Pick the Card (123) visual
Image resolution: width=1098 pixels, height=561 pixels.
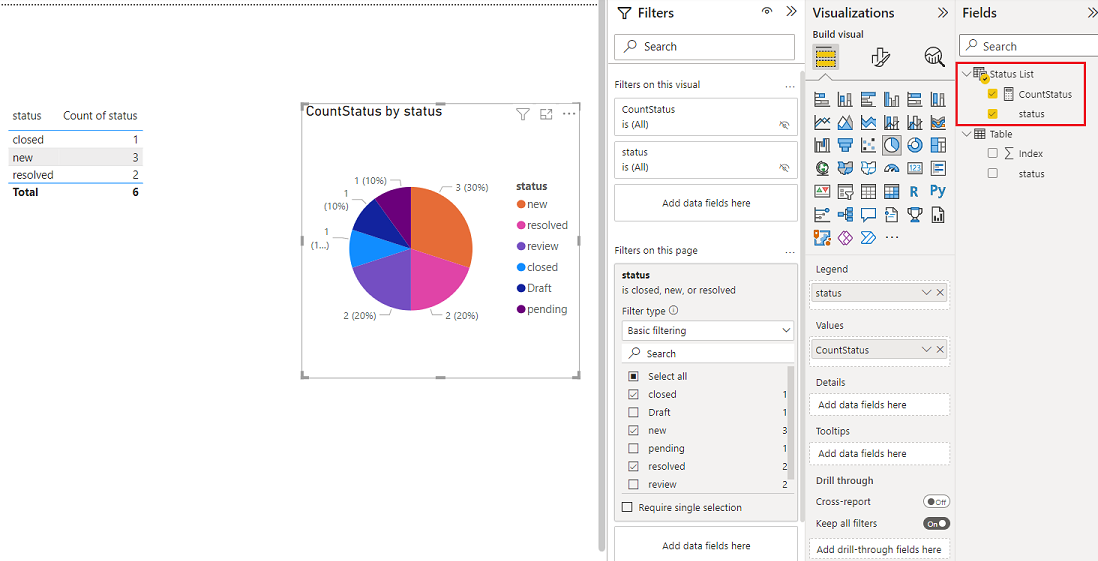point(915,168)
